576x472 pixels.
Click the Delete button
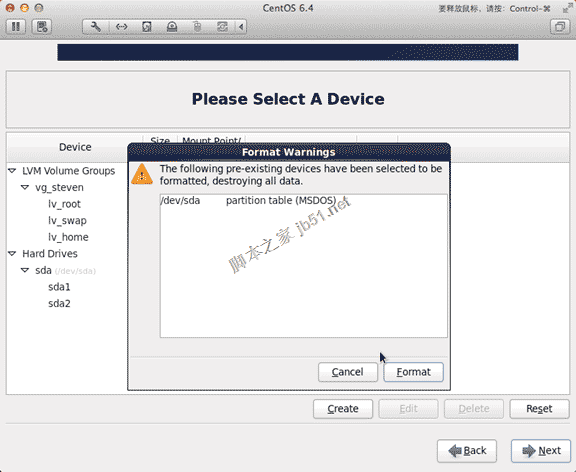474,409
